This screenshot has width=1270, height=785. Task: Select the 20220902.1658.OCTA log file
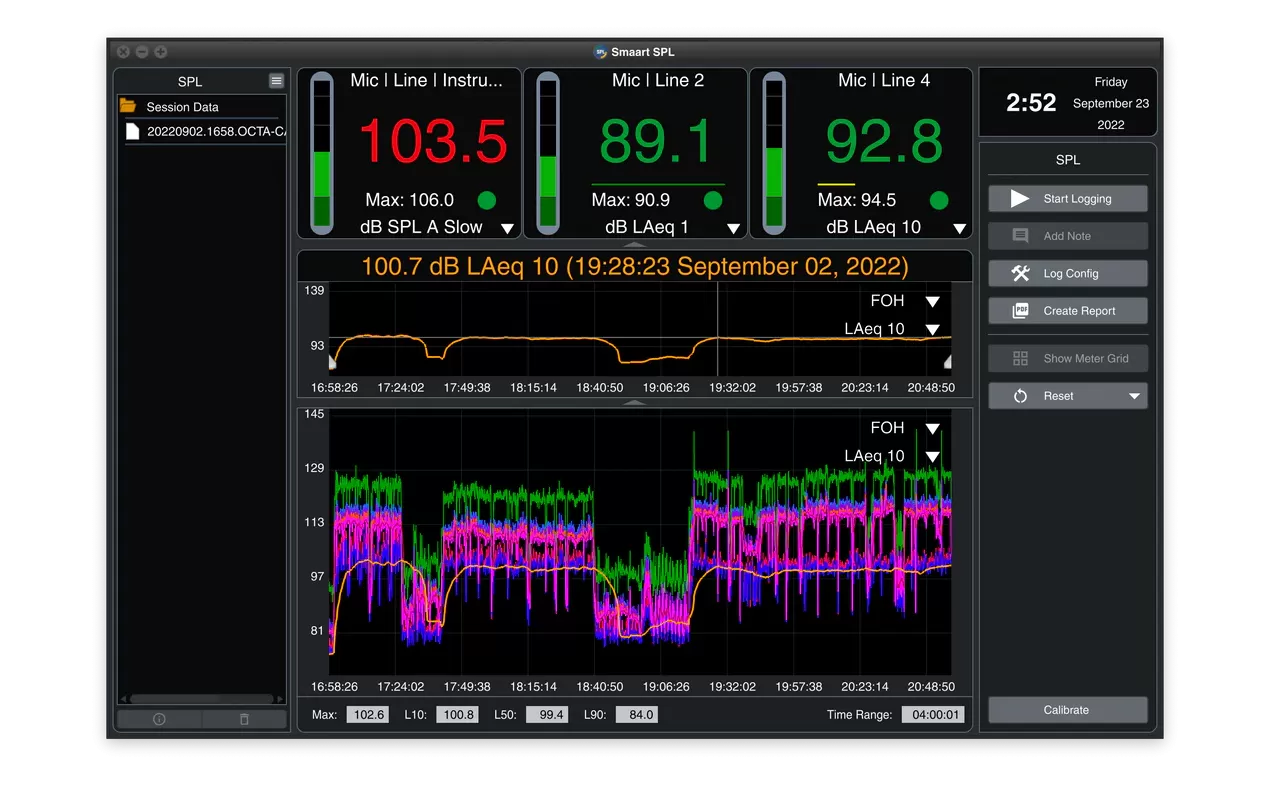(x=205, y=131)
